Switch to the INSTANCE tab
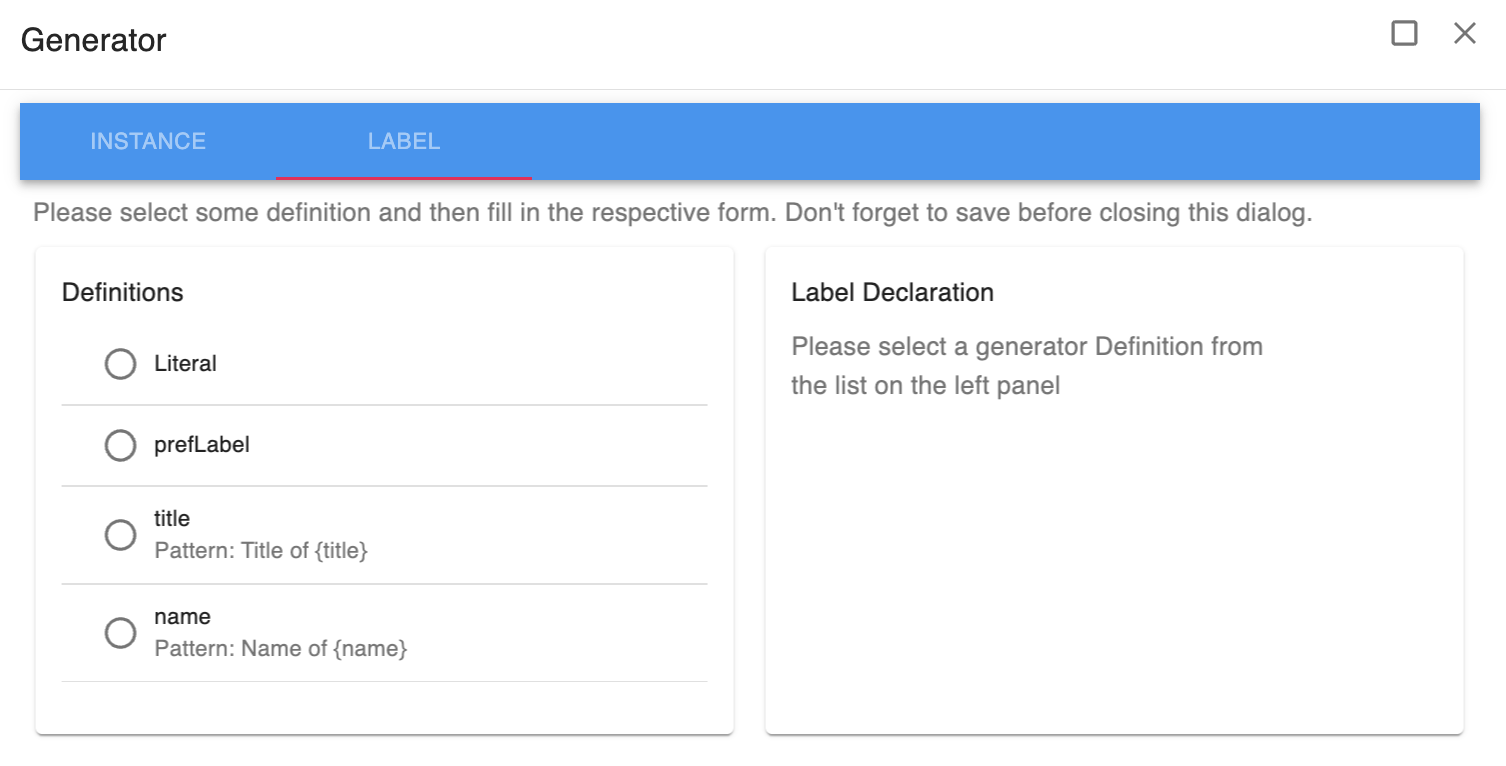Viewport: 1506px width, 766px height. [148, 141]
